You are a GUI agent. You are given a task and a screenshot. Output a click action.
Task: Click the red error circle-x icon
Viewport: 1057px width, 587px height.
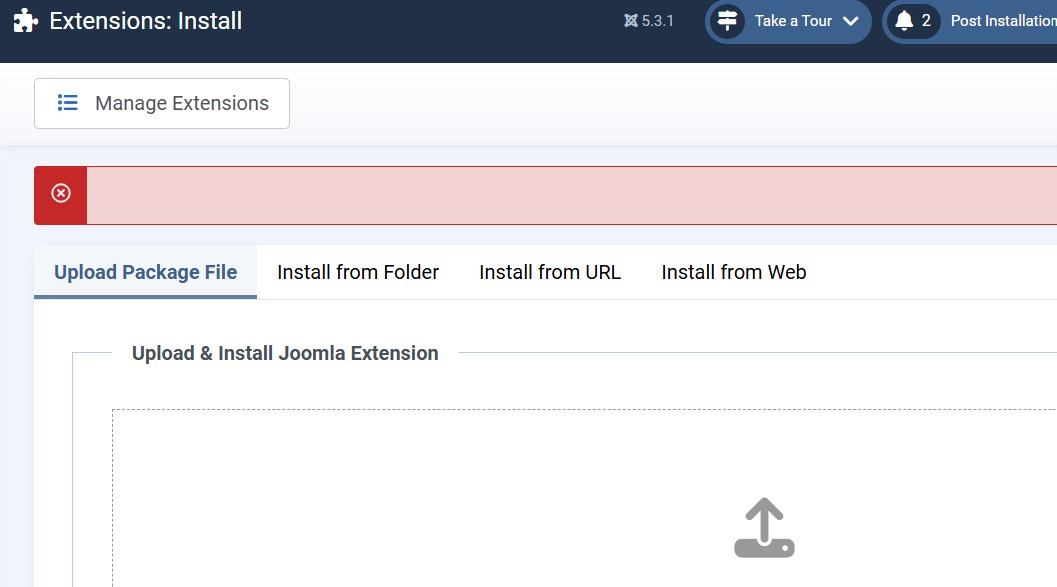click(61, 193)
